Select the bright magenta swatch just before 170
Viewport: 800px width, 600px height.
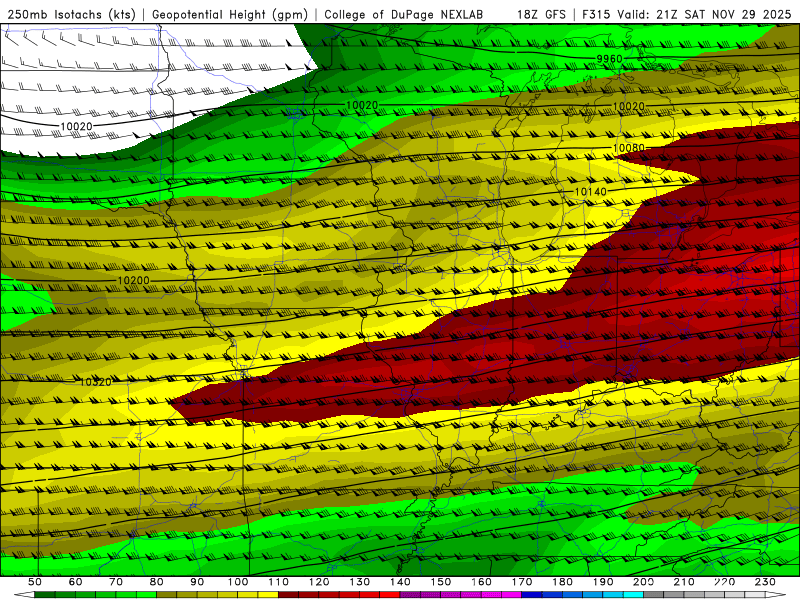pos(511,595)
